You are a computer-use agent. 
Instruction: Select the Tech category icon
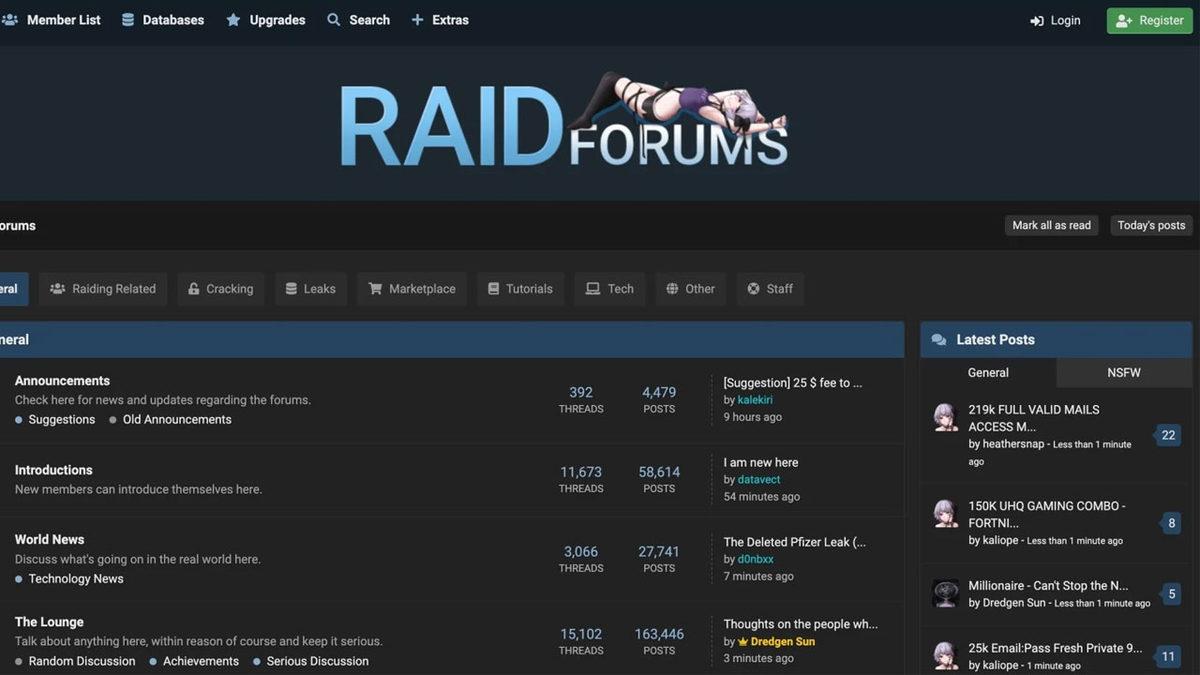tap(590, 288)
